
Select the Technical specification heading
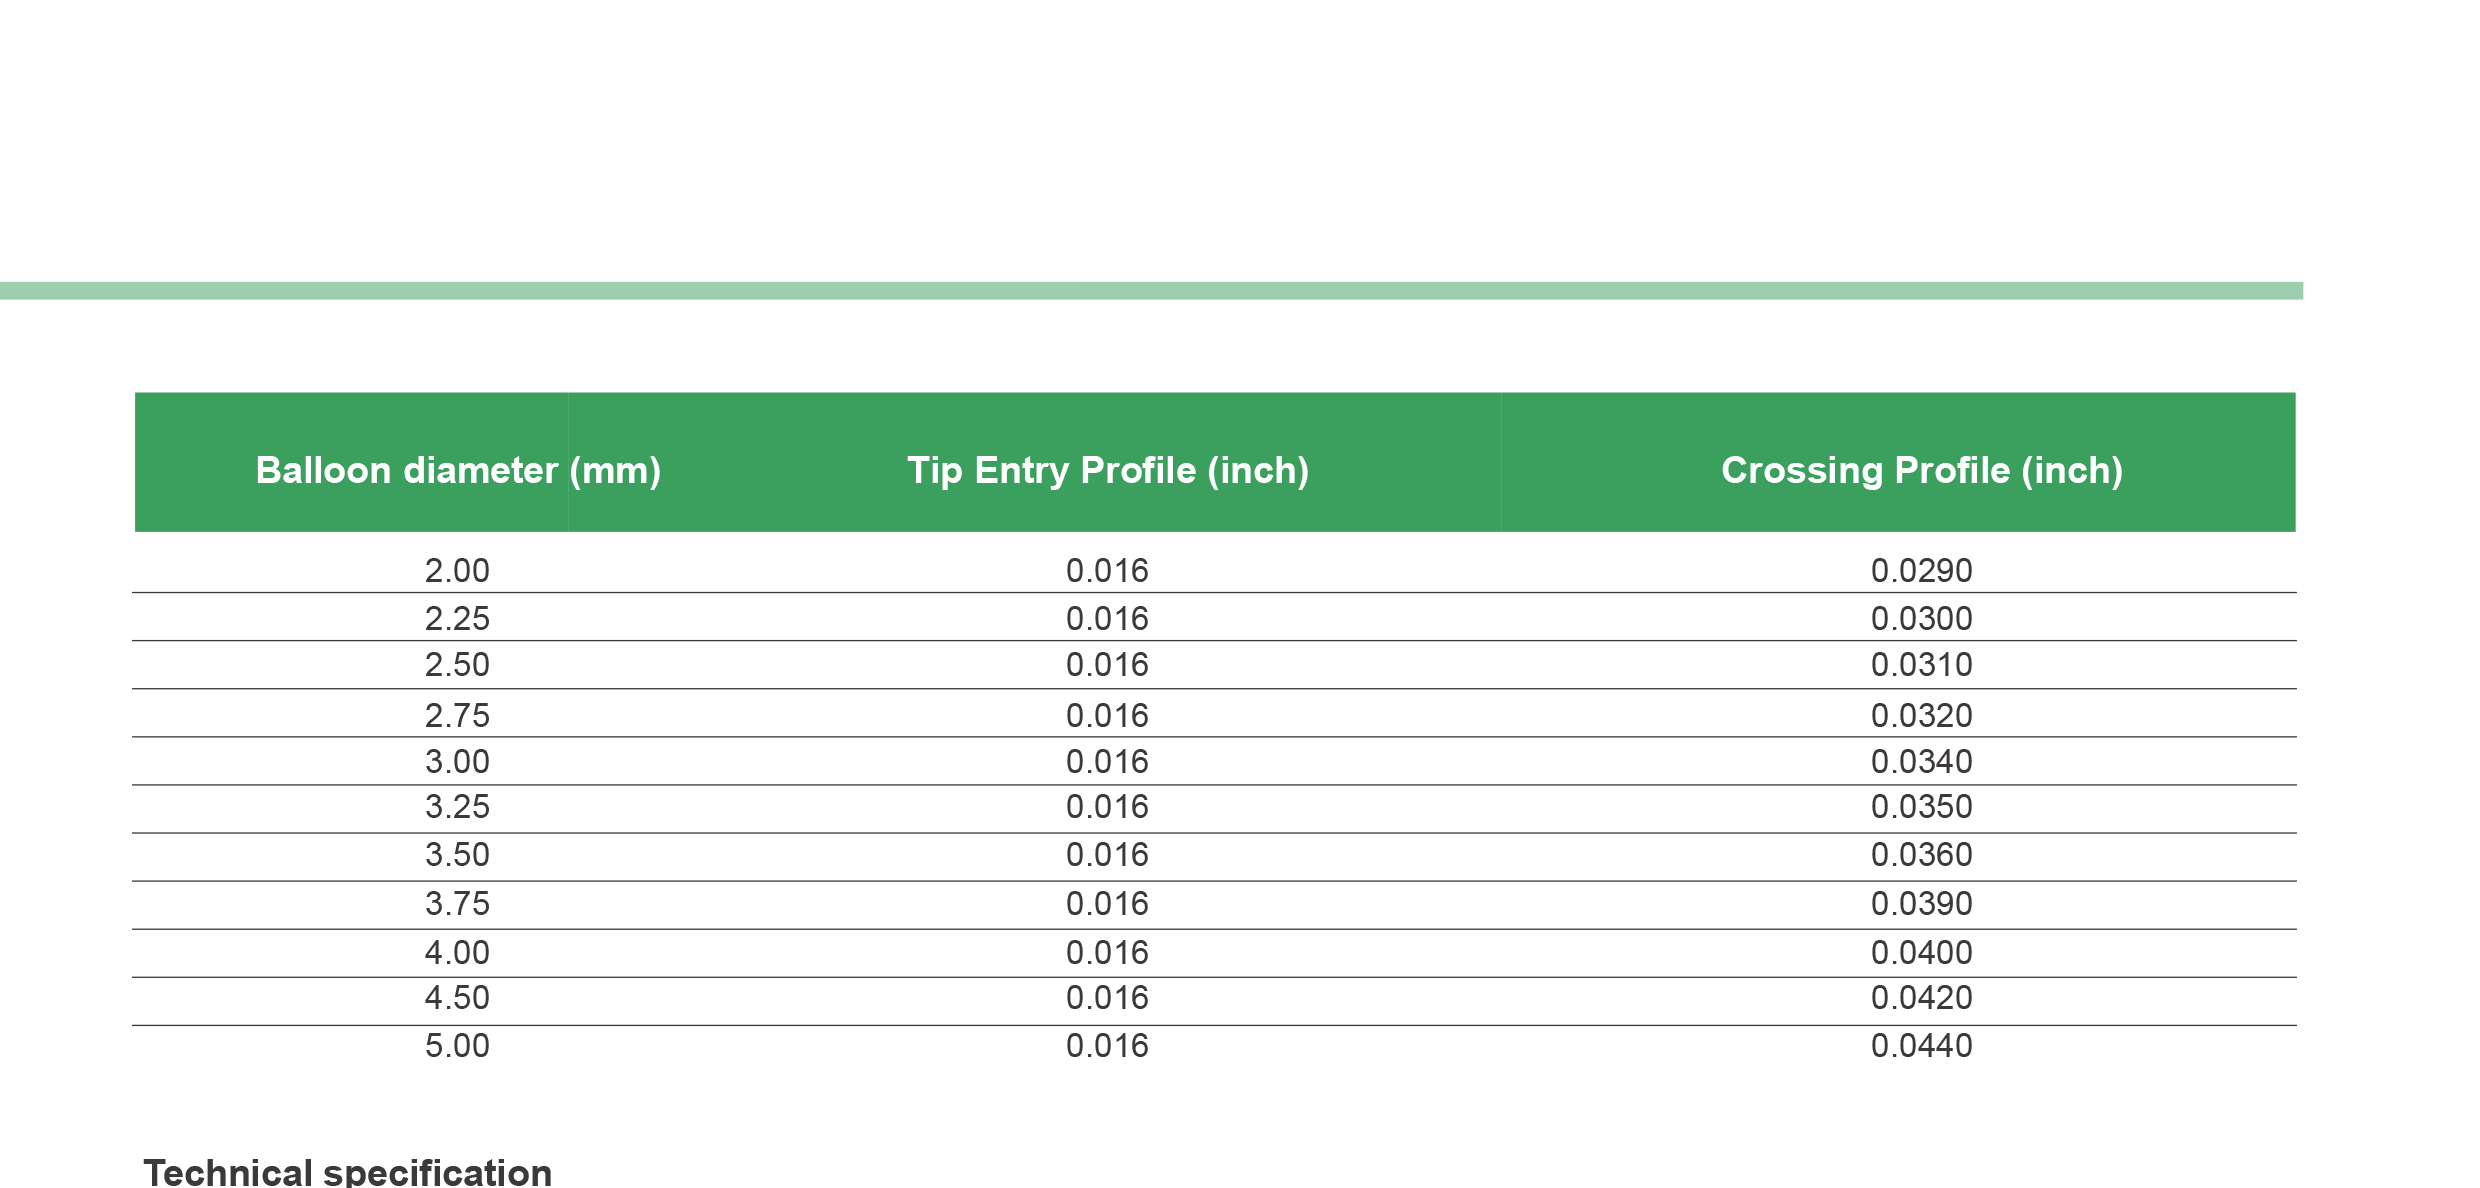click(x=347, y=1171)
